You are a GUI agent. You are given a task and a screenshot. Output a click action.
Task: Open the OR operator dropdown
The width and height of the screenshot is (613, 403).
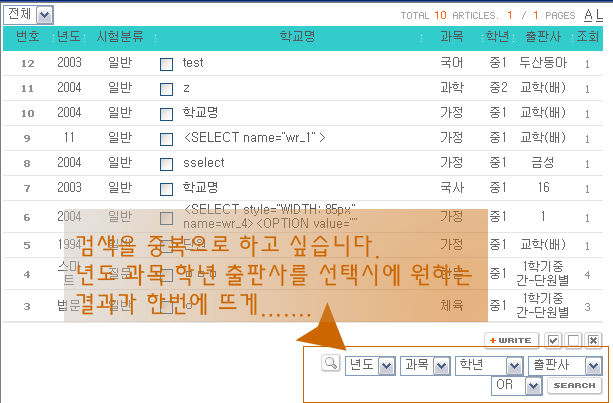point(517,386)
